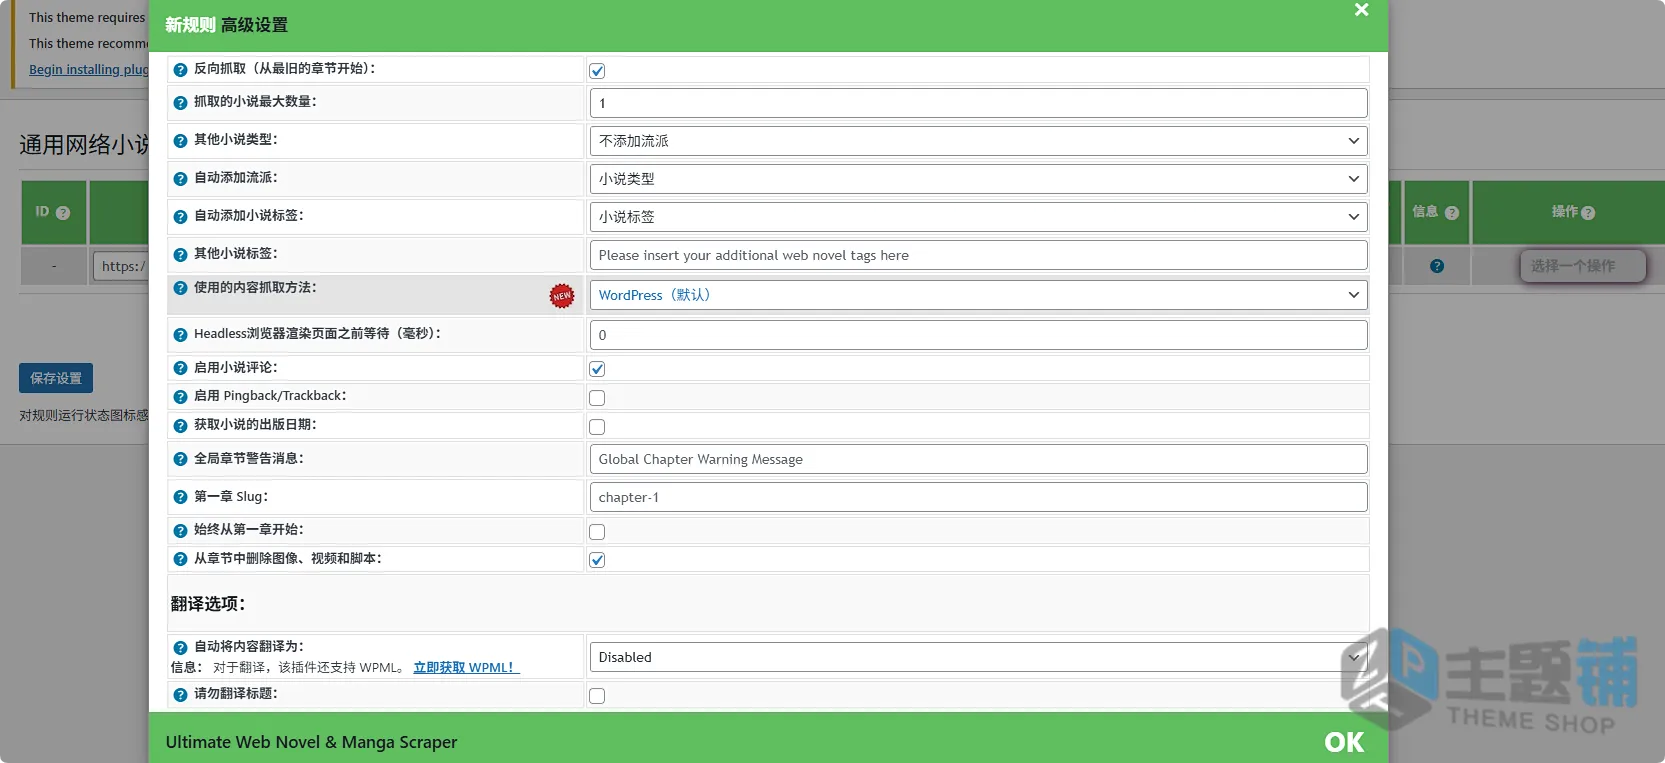The width and height of the screenshot is (1665, 763).
Task: Click the https:/ URL field in rule row
Action: pyautogui.click(x=121, y=266)
